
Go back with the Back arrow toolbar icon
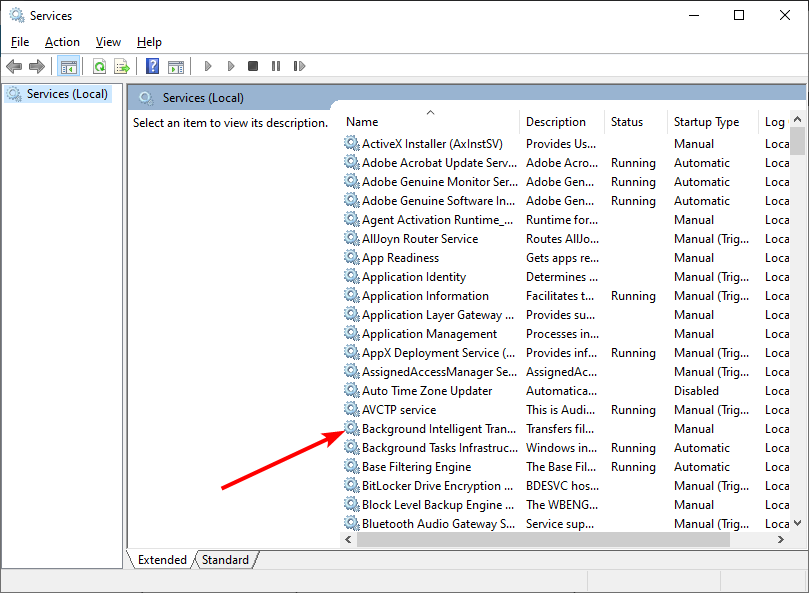tap(14, 66)
